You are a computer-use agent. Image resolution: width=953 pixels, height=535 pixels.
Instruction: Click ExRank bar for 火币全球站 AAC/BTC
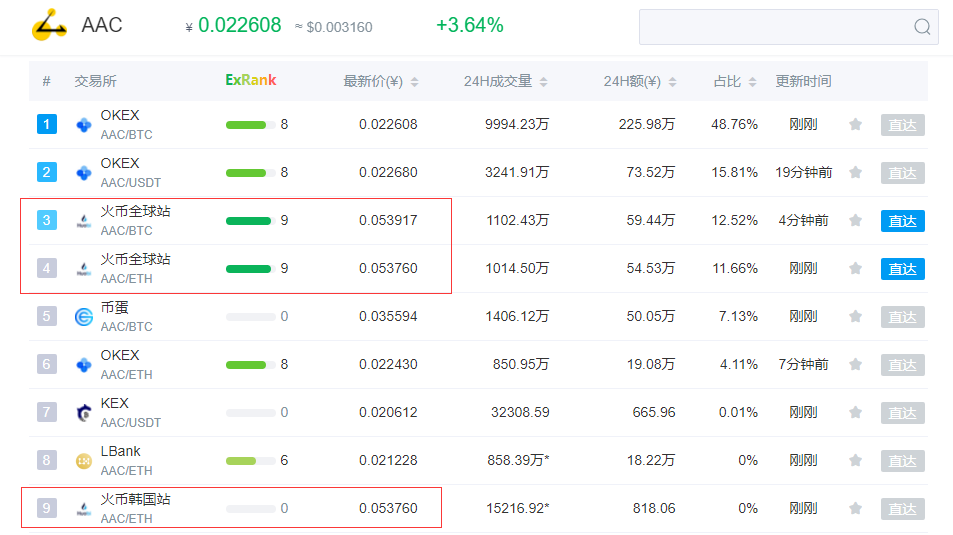pos(250,221)
